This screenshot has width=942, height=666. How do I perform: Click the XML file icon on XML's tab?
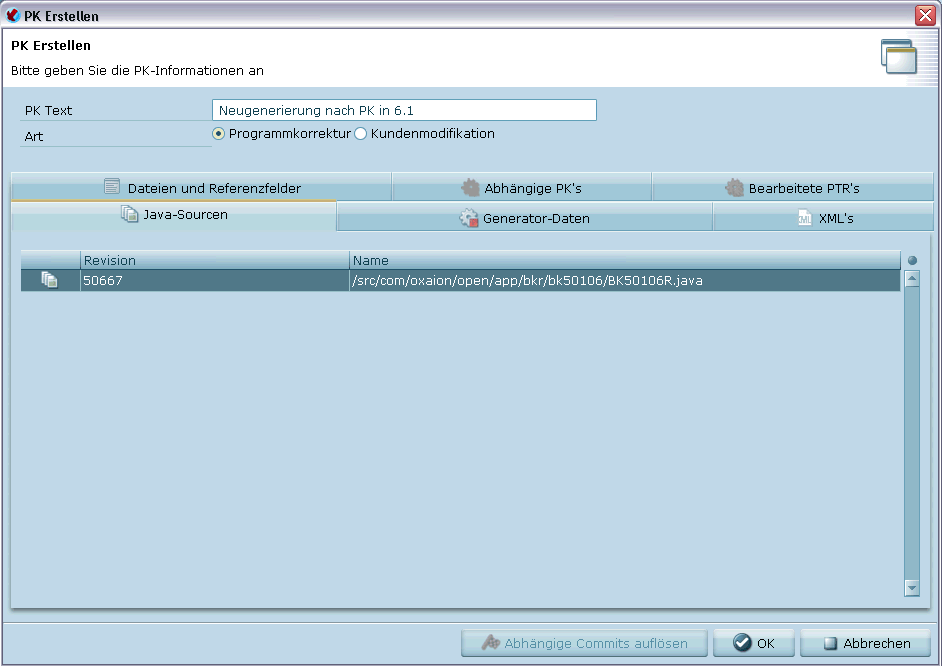[805, 217]
